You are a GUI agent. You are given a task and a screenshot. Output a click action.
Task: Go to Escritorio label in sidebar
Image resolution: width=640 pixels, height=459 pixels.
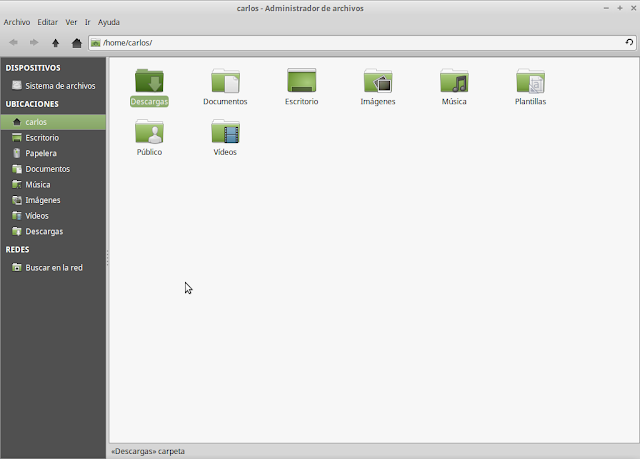pos(42,137)
